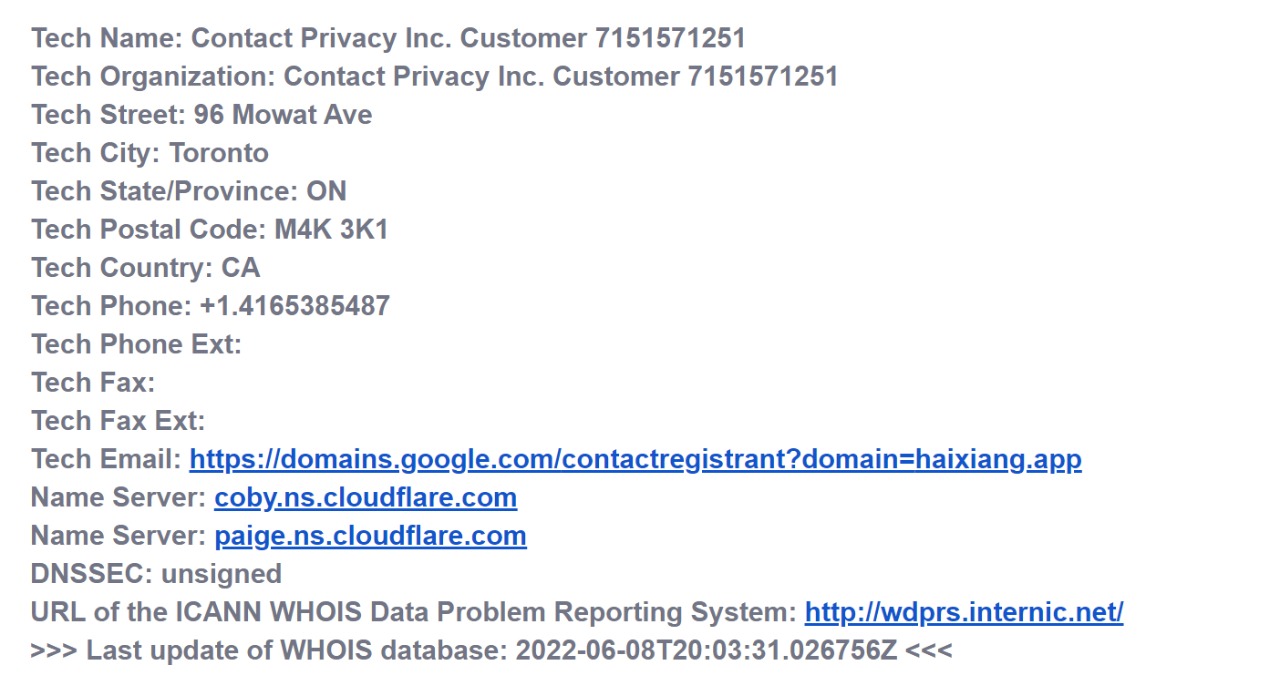
Task: Click the Tech Organization line text
Action: click(x=434, y=77)
